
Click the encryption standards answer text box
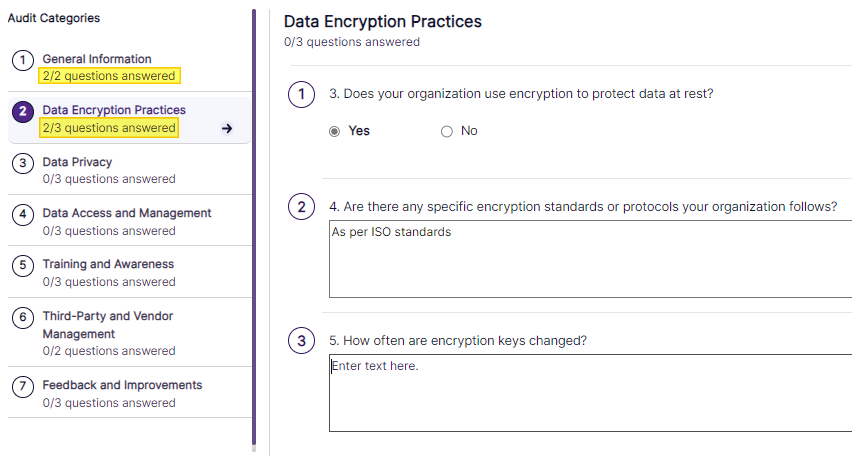[590, 259]
